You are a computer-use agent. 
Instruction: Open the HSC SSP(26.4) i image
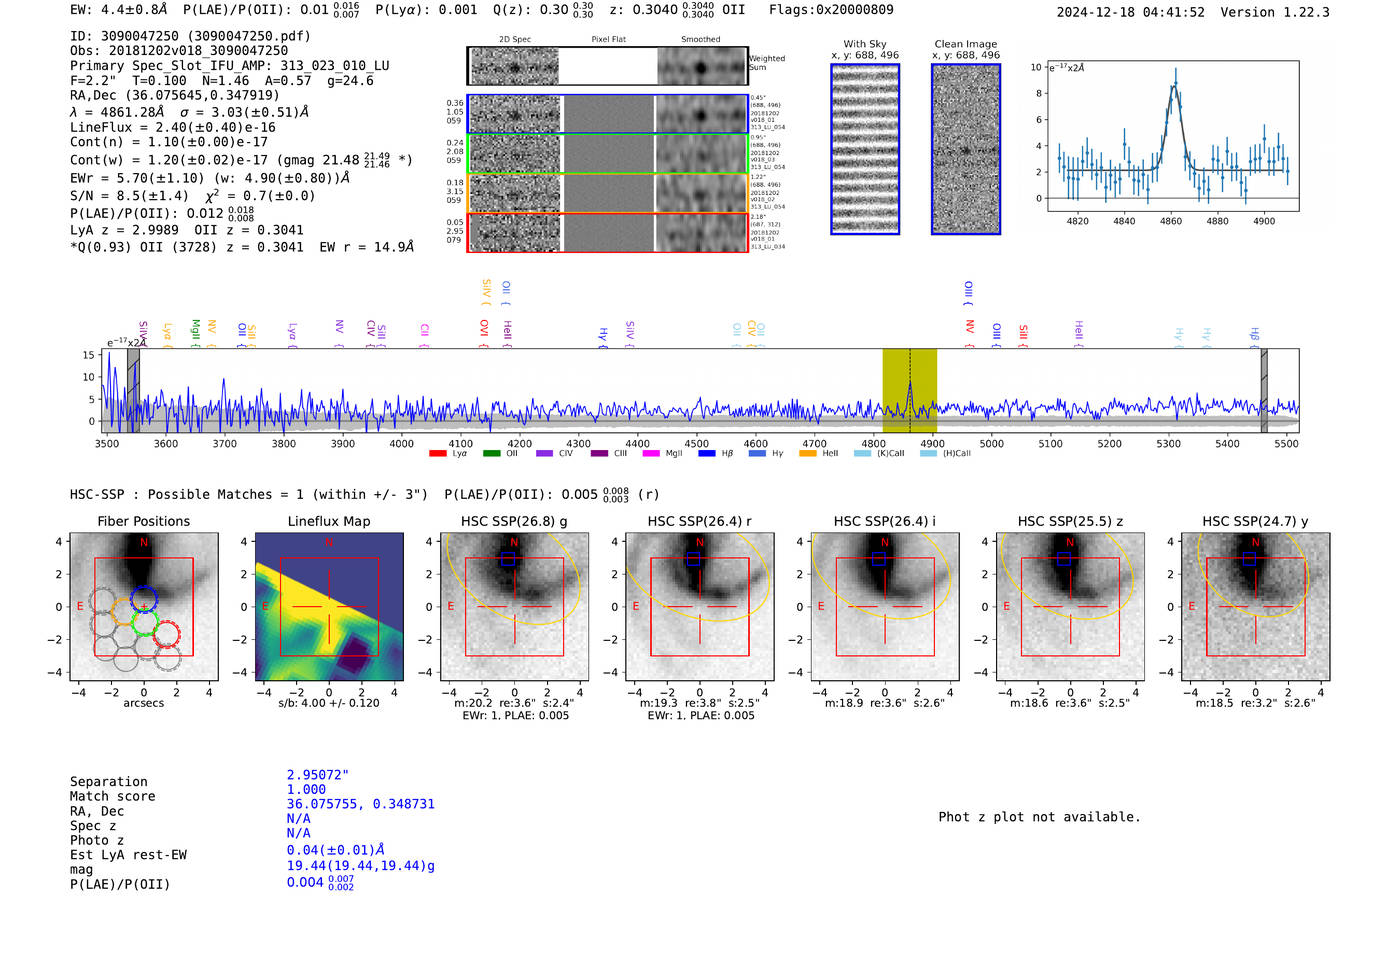pos(885,607)
